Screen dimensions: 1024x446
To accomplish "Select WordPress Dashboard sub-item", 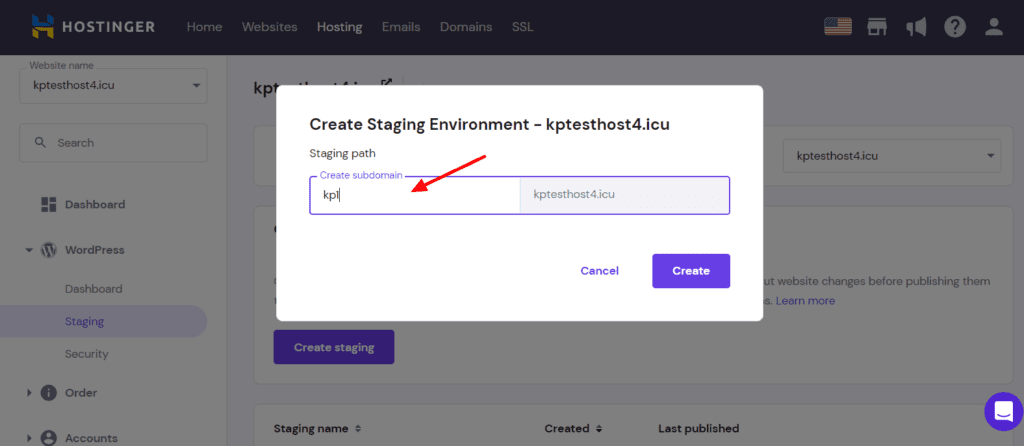I will coord(93,289).
